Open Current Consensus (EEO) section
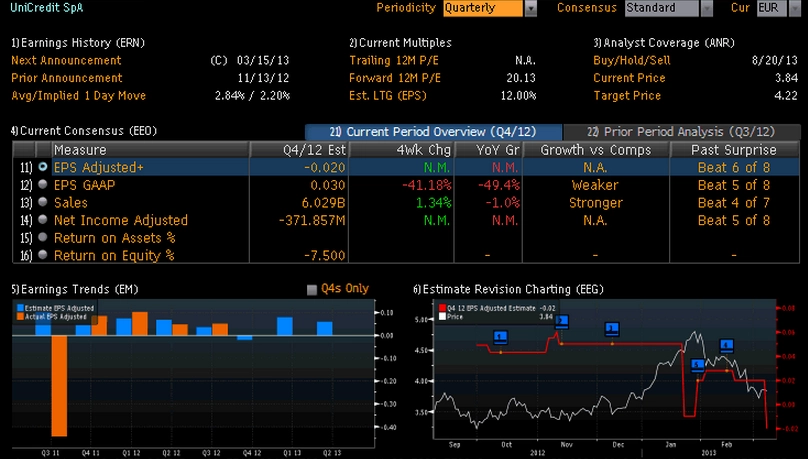This screenshot has width=808, height=459. [84, 131]
